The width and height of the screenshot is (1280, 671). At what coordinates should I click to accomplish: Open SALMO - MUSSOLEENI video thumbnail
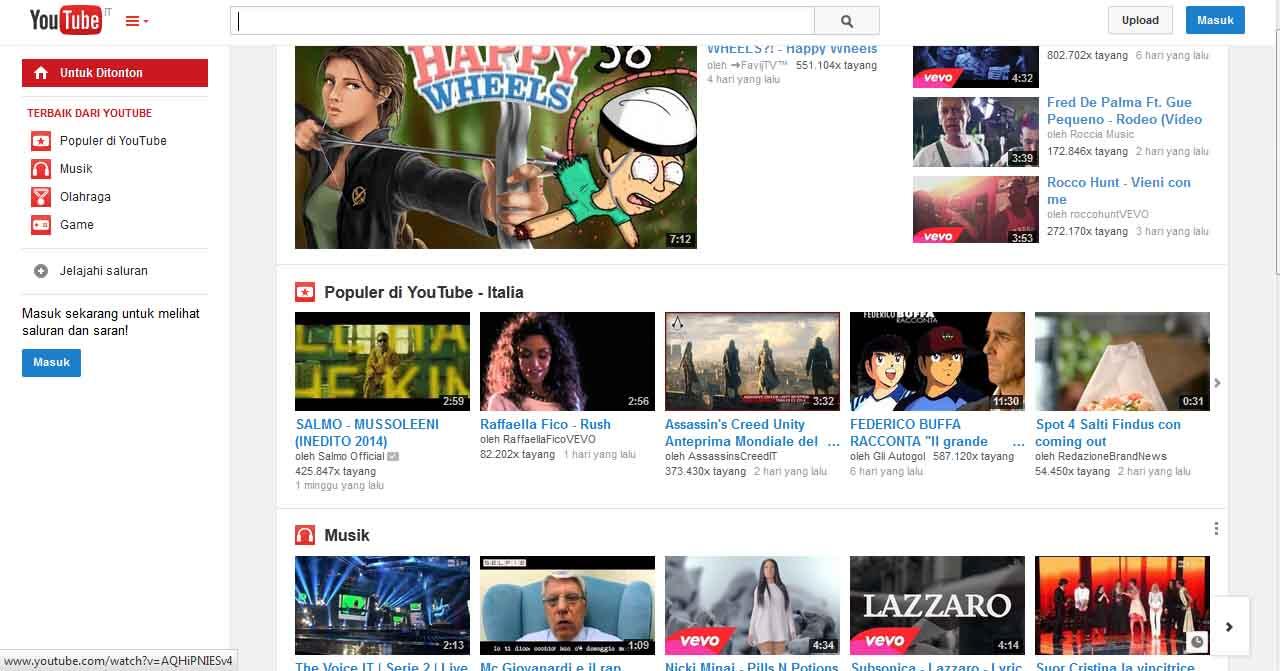382,361
